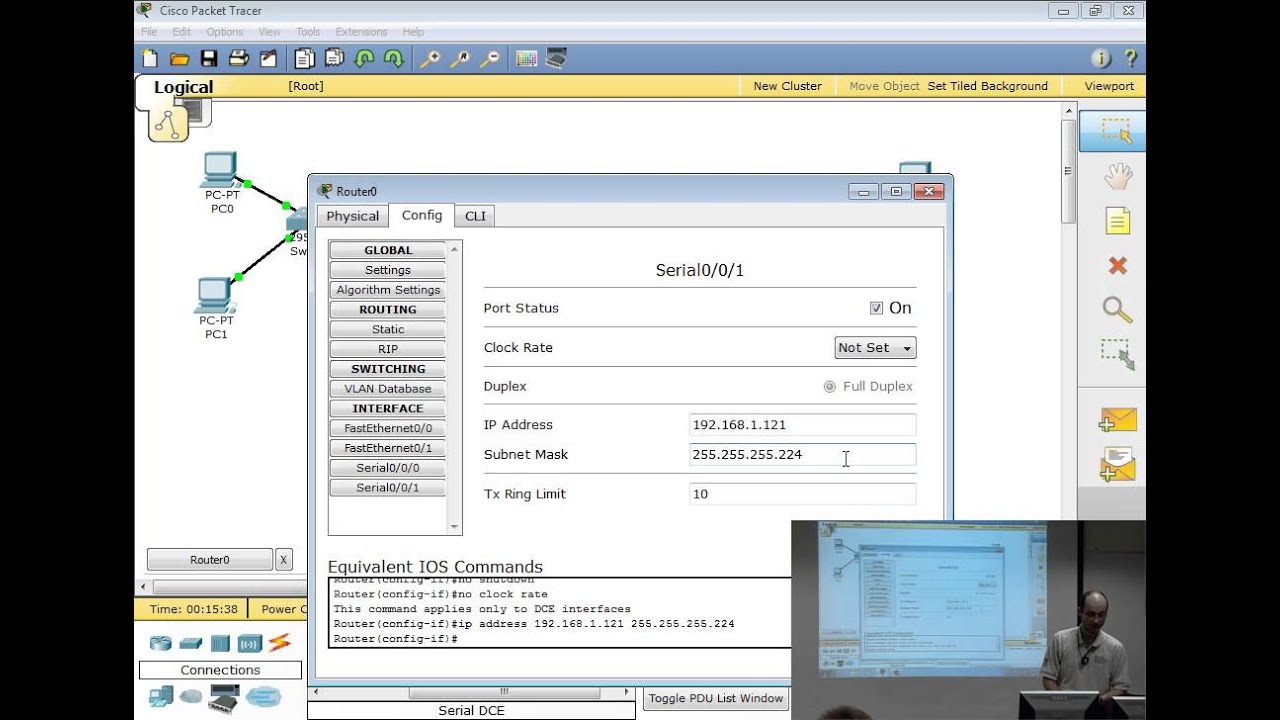Image resolution: width=1280 pixels, height=720 pixels.
Task: Print with the printer toolbar icon
Action: click(x=239, y=59)
